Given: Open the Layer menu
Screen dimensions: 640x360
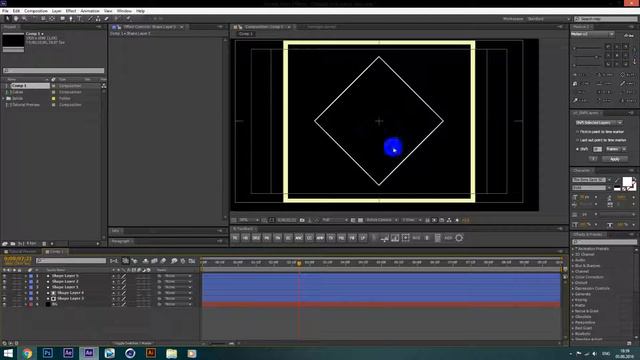Looking at the screenshot, I should [x=57, y=11].
